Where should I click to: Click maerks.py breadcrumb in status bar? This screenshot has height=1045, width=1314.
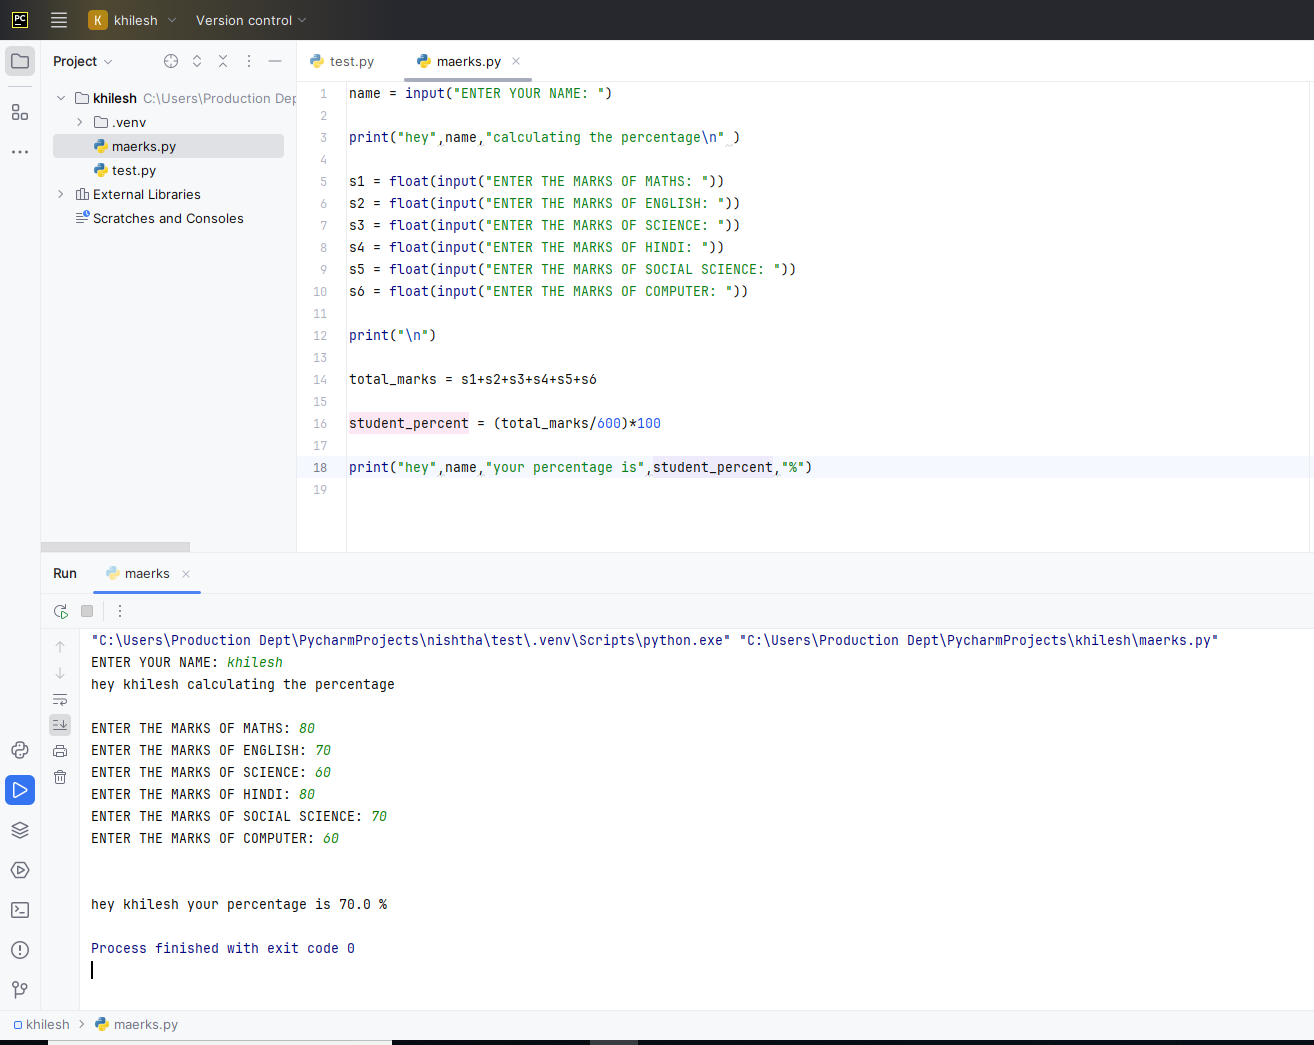point(136,1024)
